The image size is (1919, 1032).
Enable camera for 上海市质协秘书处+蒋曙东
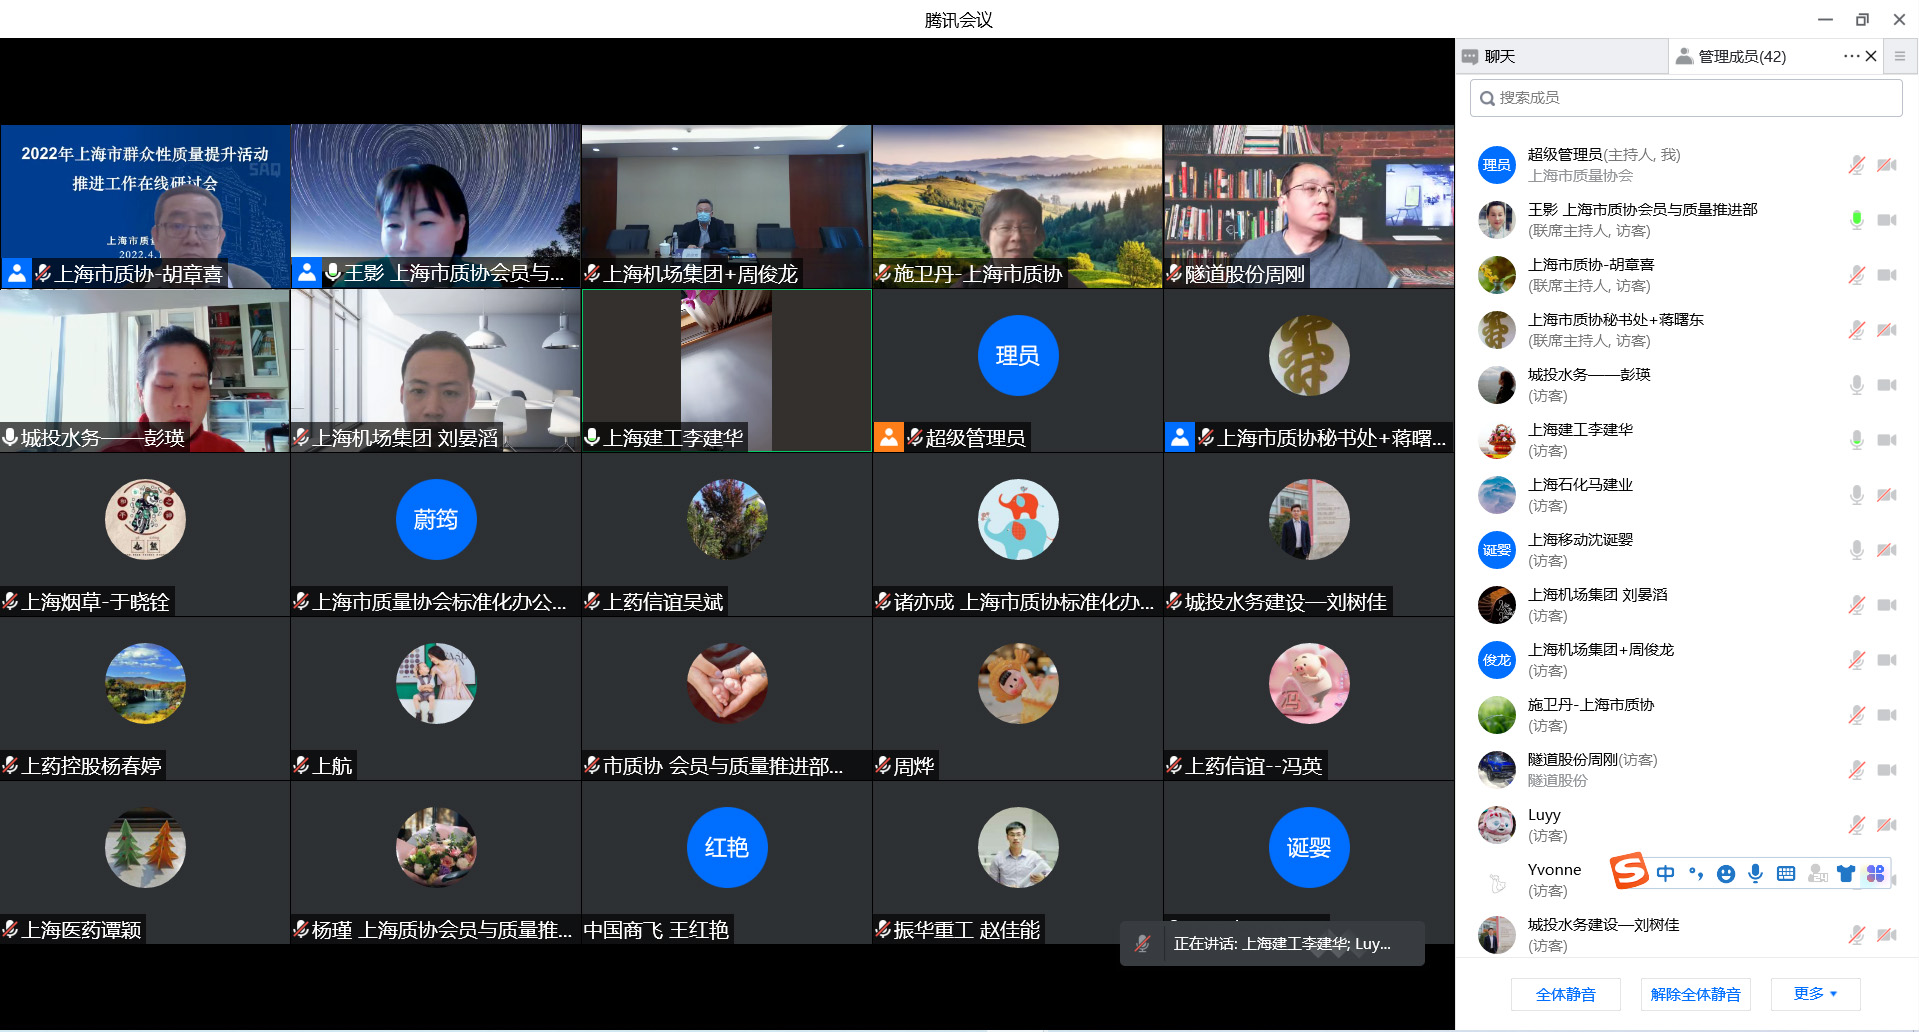click(x=1887, y=330)
